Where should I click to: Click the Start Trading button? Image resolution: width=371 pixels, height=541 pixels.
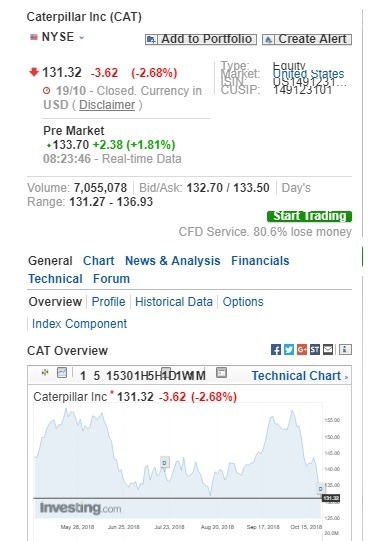click(310, 216)
